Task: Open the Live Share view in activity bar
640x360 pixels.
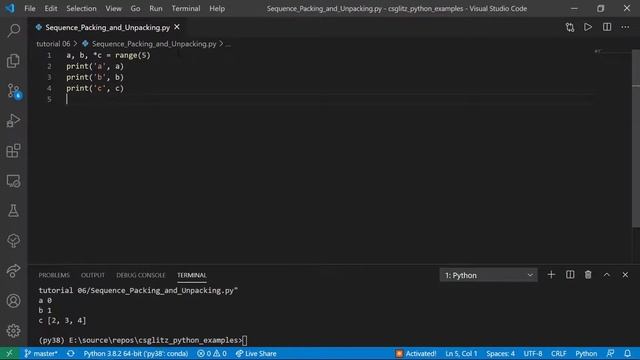Action: (x=13, y=271)
